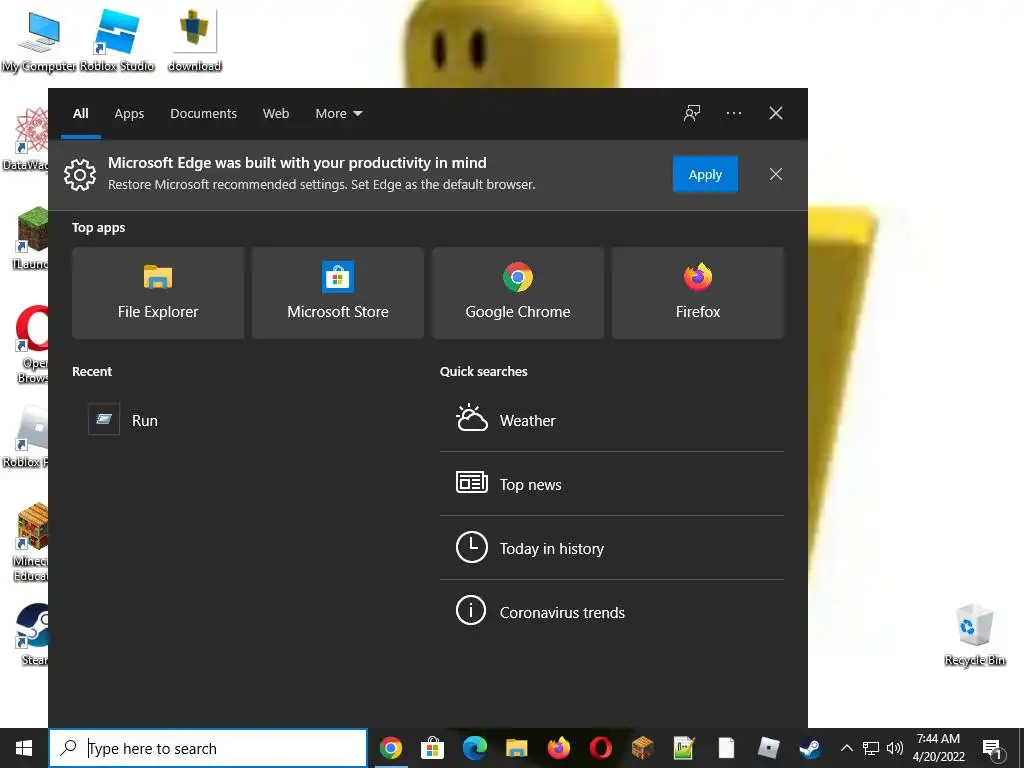This screenshot has height=768, width=1024.
Task: Open the notification action center
Action: tap(992, 748)
